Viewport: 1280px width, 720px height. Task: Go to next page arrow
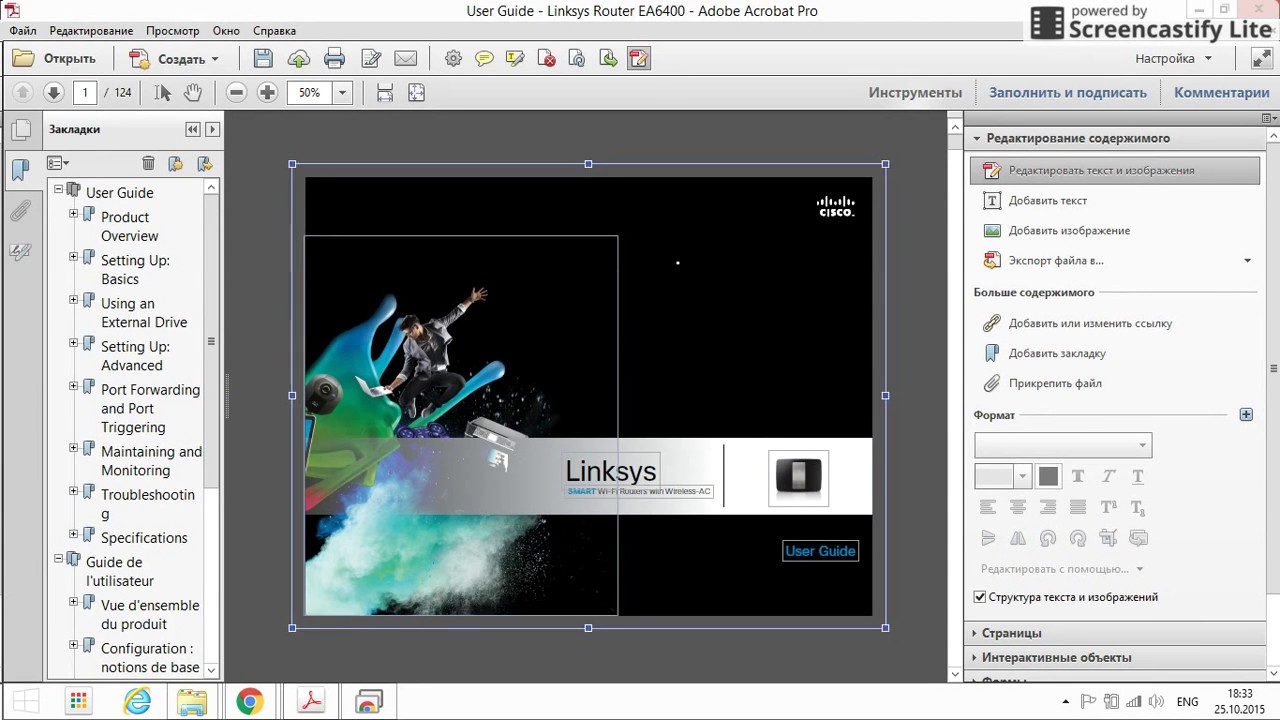coord(54,92)
